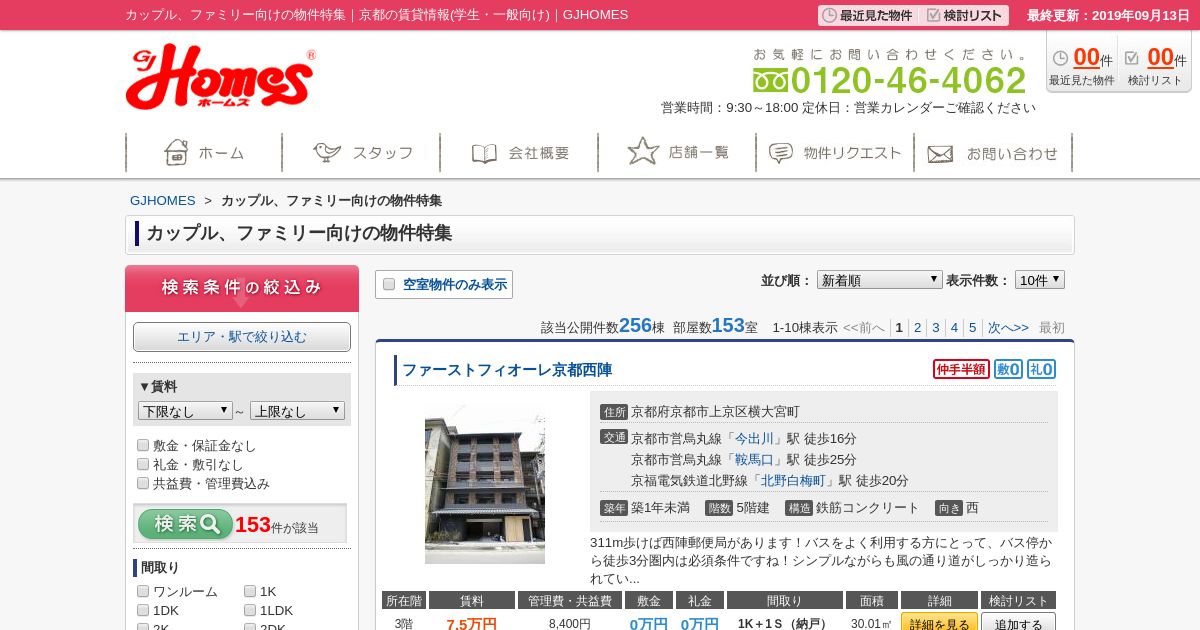Click the 検討リスト link in top bar

click(964, 15)
